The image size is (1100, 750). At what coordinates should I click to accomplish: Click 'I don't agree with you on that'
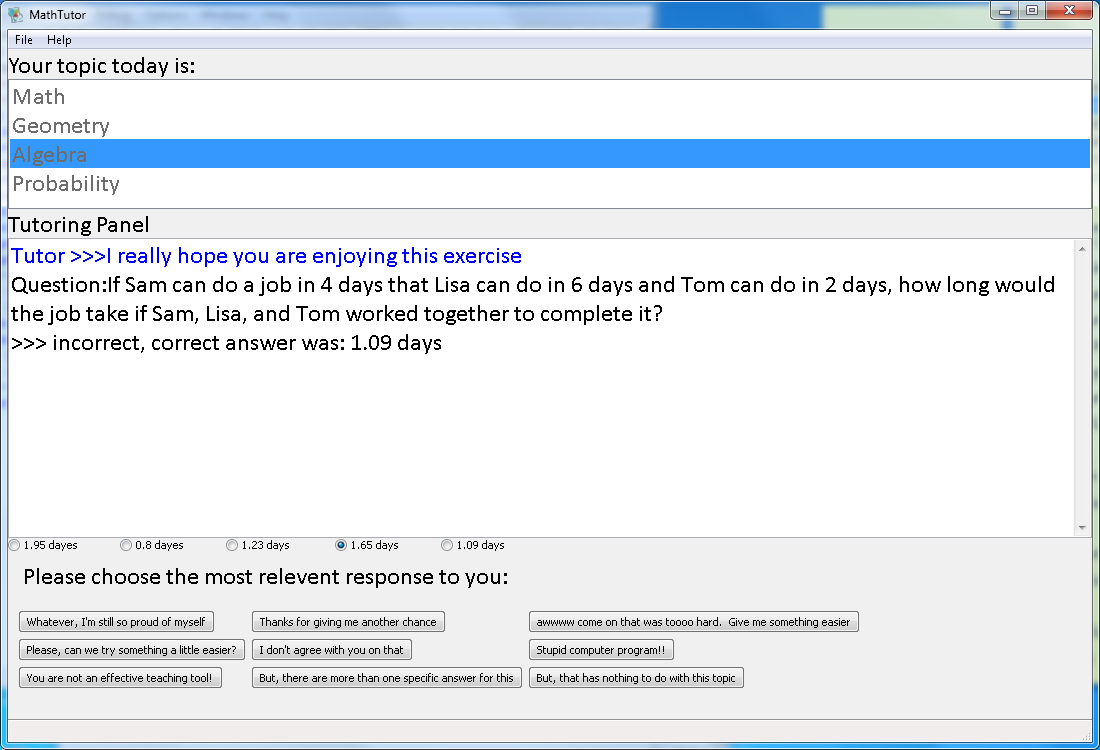pos(332,650)
